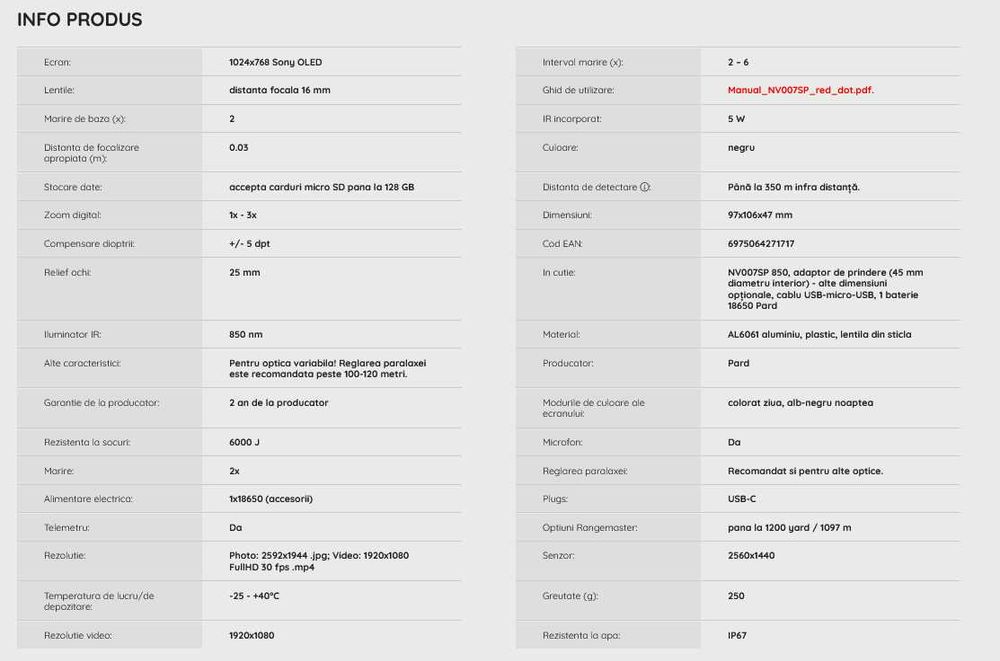Select the 1024x768 Sony OLED value
This screenshot has width=1000, height=661.
pos(275,62)
